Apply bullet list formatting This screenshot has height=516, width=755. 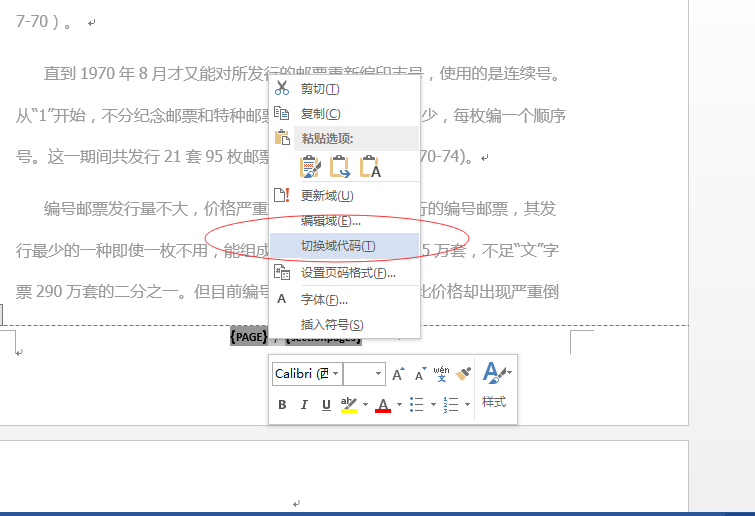coord(417,405)
